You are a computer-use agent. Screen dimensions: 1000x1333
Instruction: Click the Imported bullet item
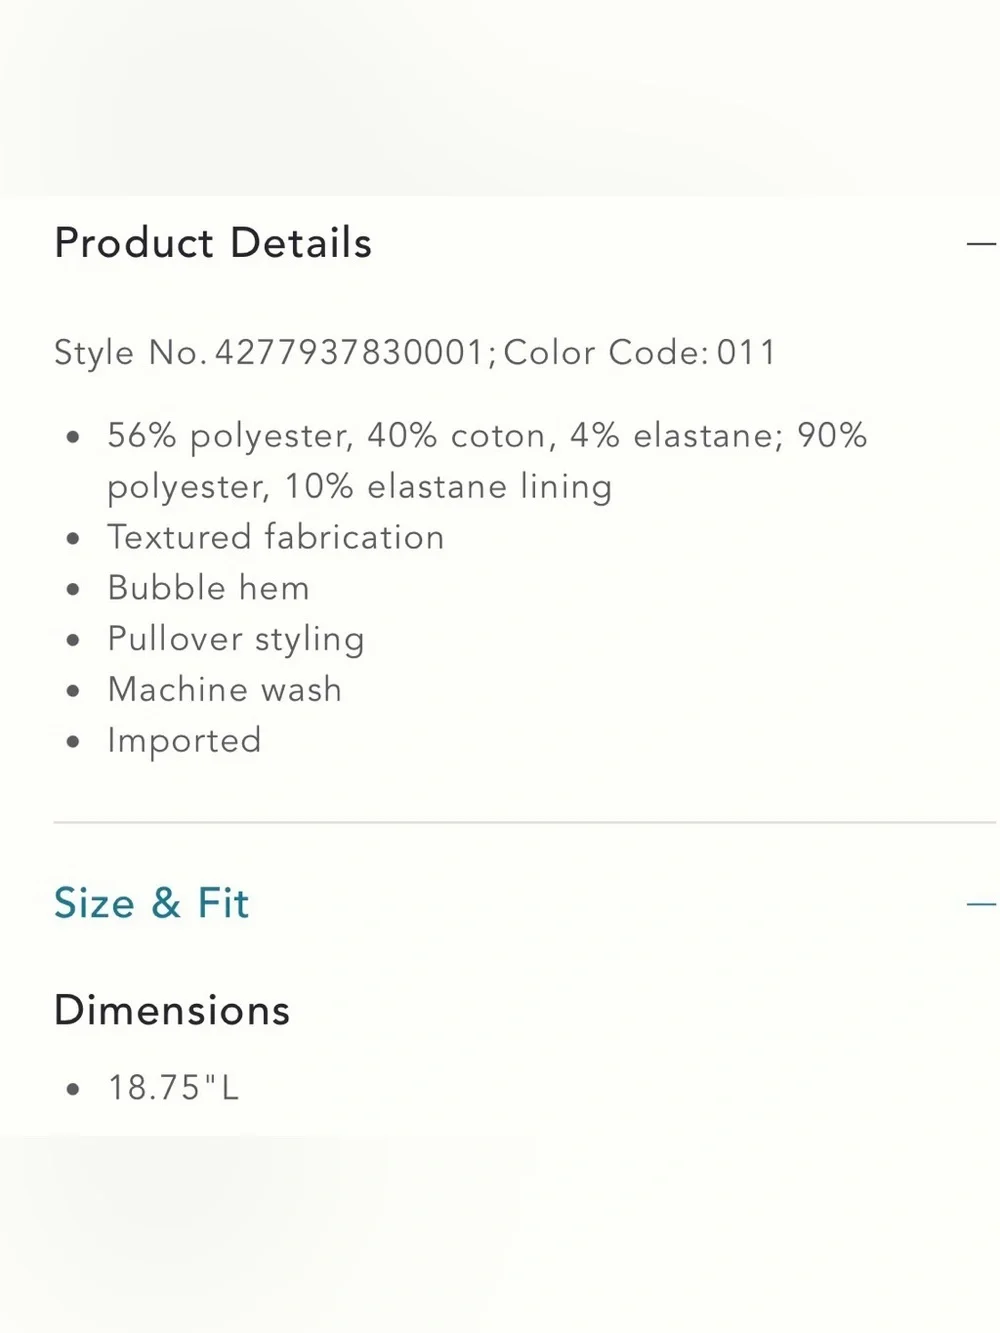pos(184,741)
